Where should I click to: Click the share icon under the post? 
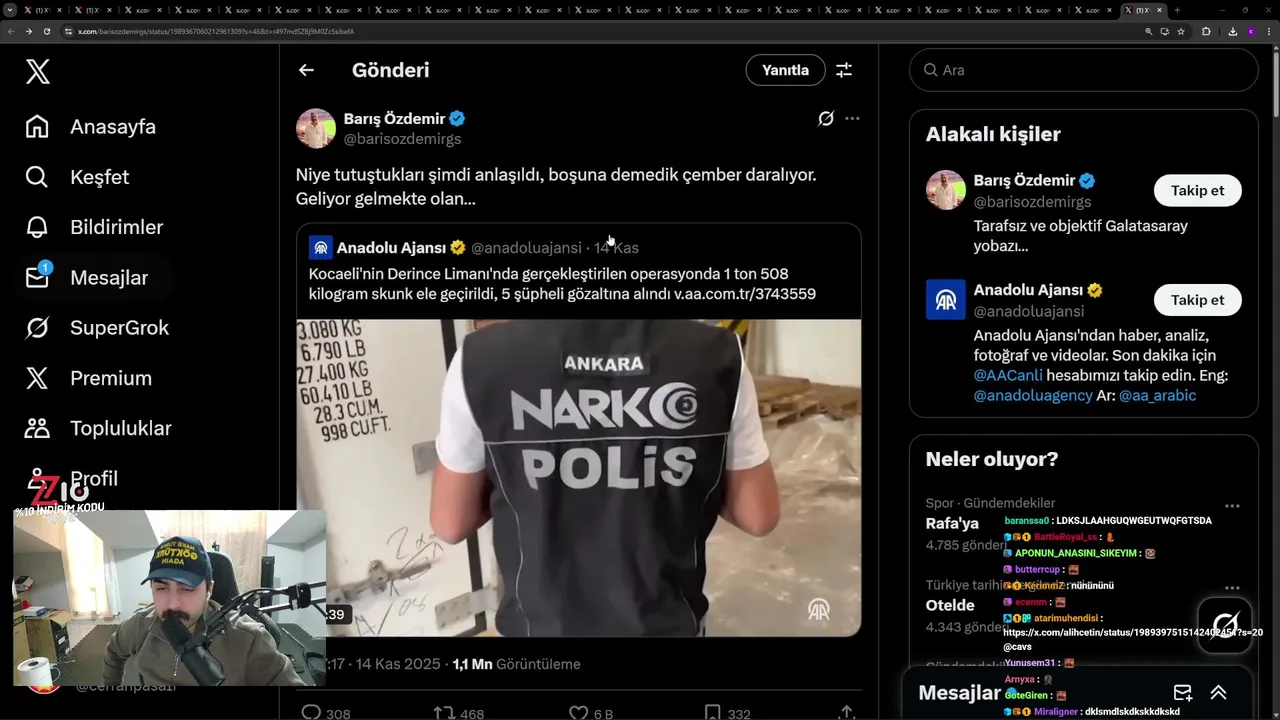[x=846, y=713]
